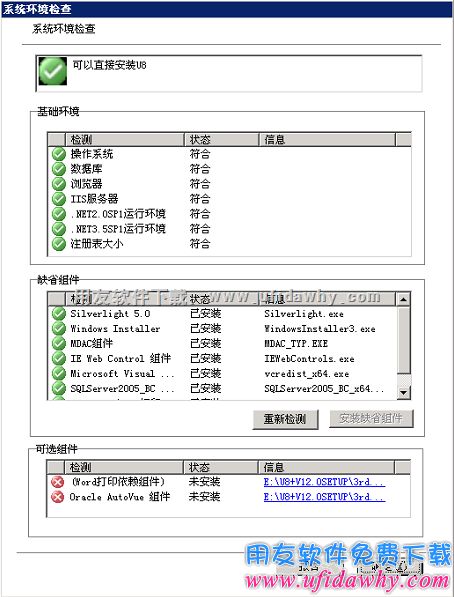Click red X icon beside Word打印依赖组件
This screenshot has height=597, width=454.
[x=58, y=482]
